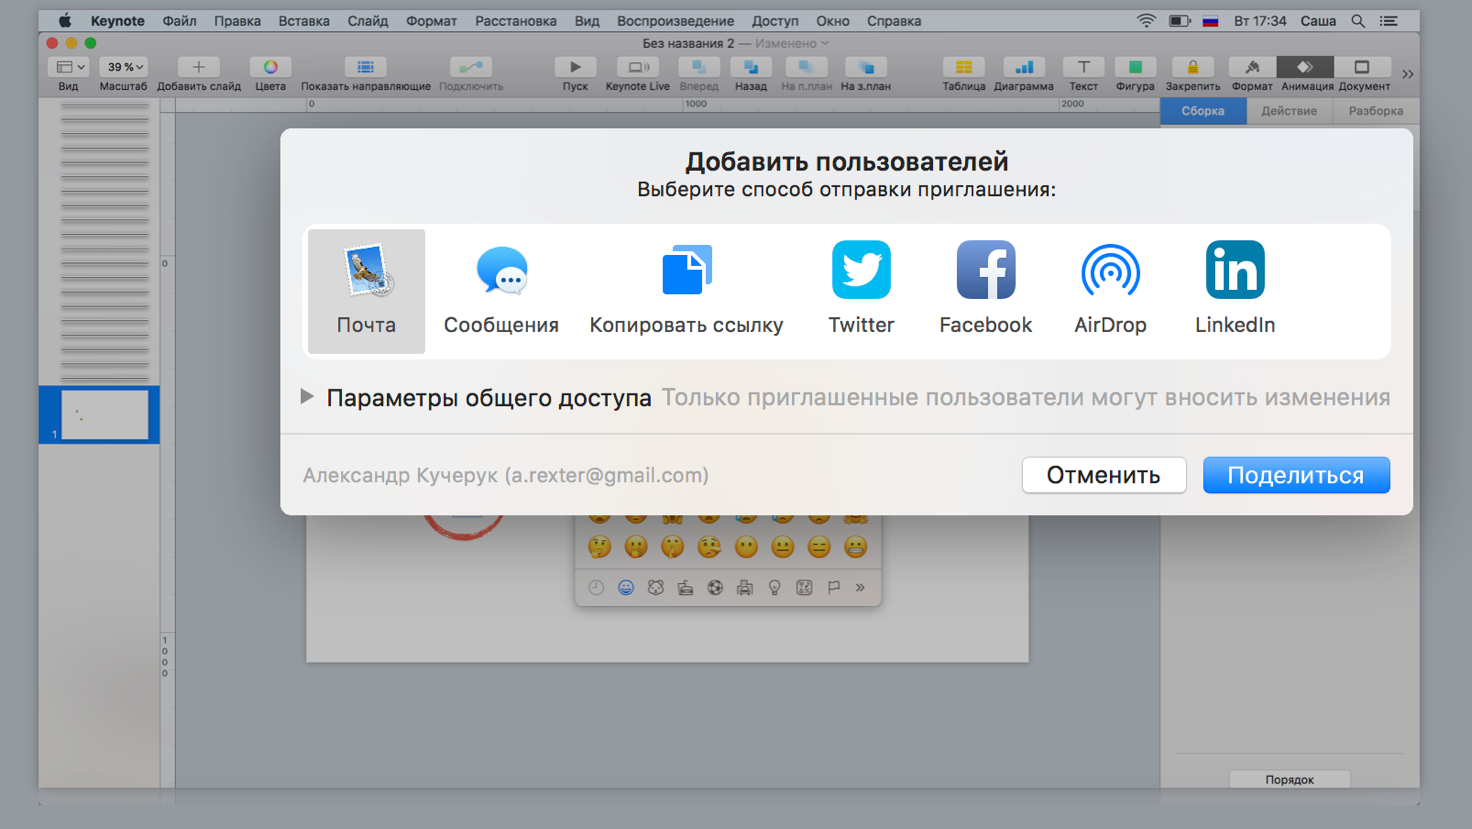Click the Подключить toolbar icon

(470, 67)
